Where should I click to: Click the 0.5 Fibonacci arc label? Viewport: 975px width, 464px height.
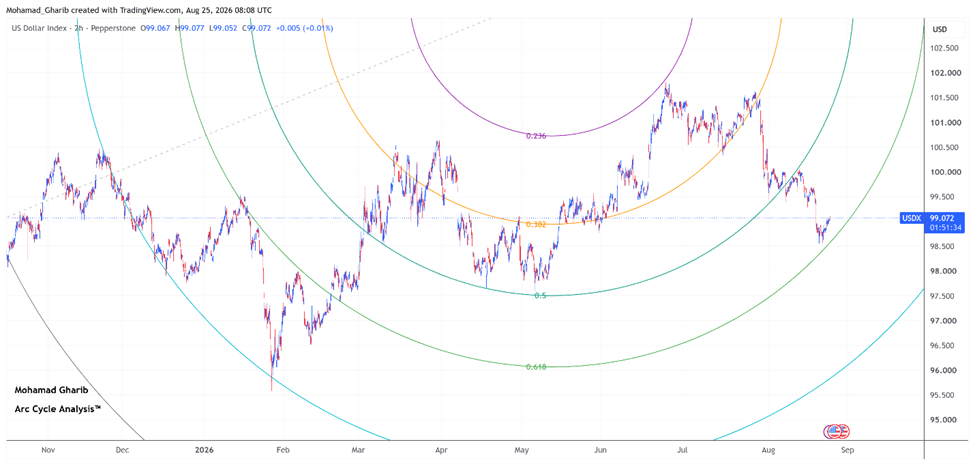(x=540, y=295)
